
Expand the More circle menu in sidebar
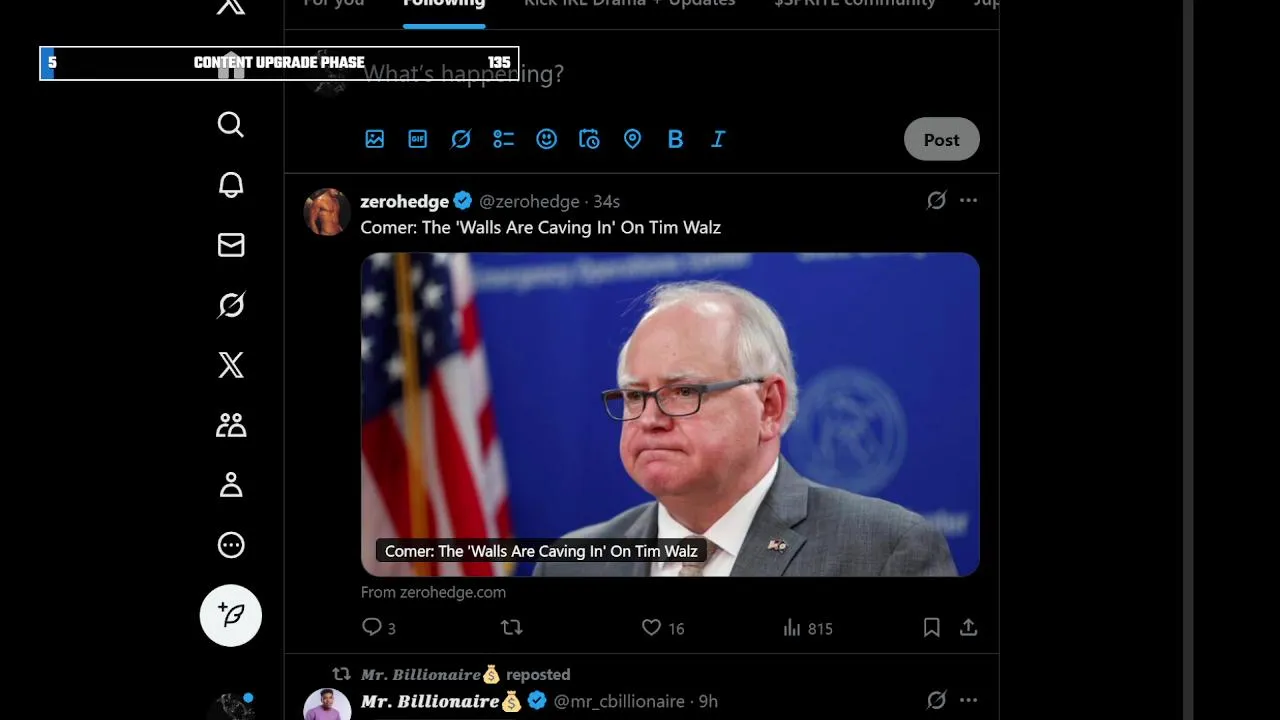231,545
